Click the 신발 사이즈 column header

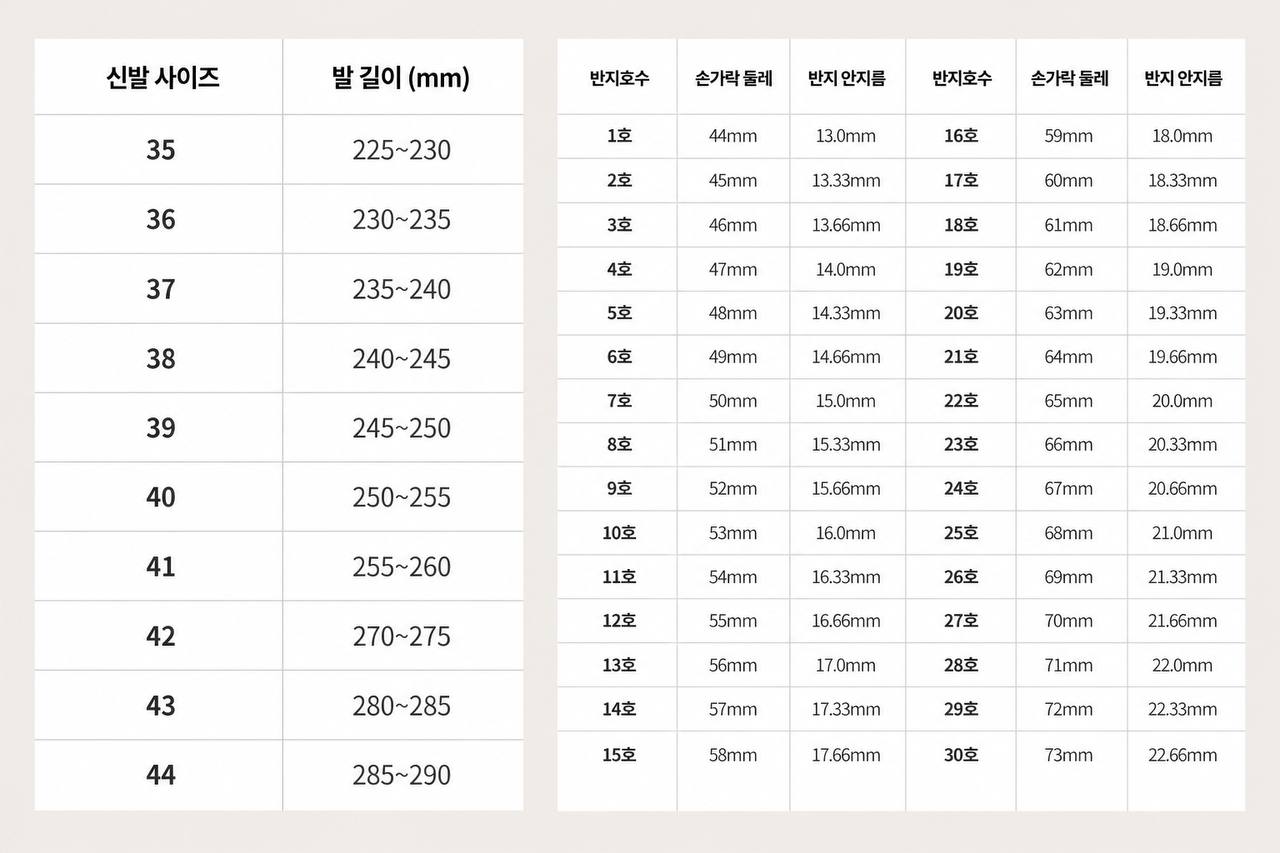(162, 78)
